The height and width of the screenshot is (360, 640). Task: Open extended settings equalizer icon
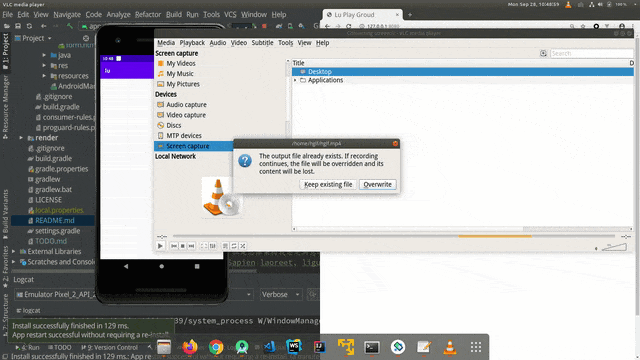pyautogui.click(x=213, y=246)
